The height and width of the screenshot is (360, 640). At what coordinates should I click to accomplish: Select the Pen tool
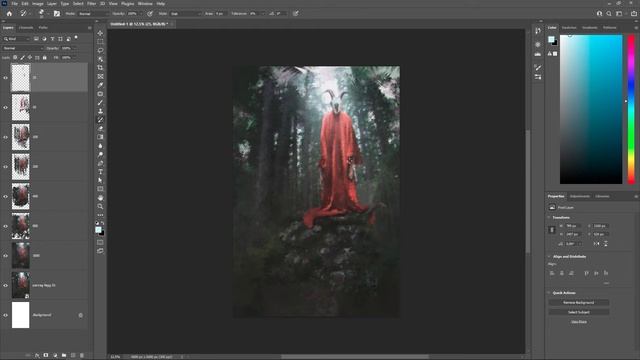[x=100, y=163]
